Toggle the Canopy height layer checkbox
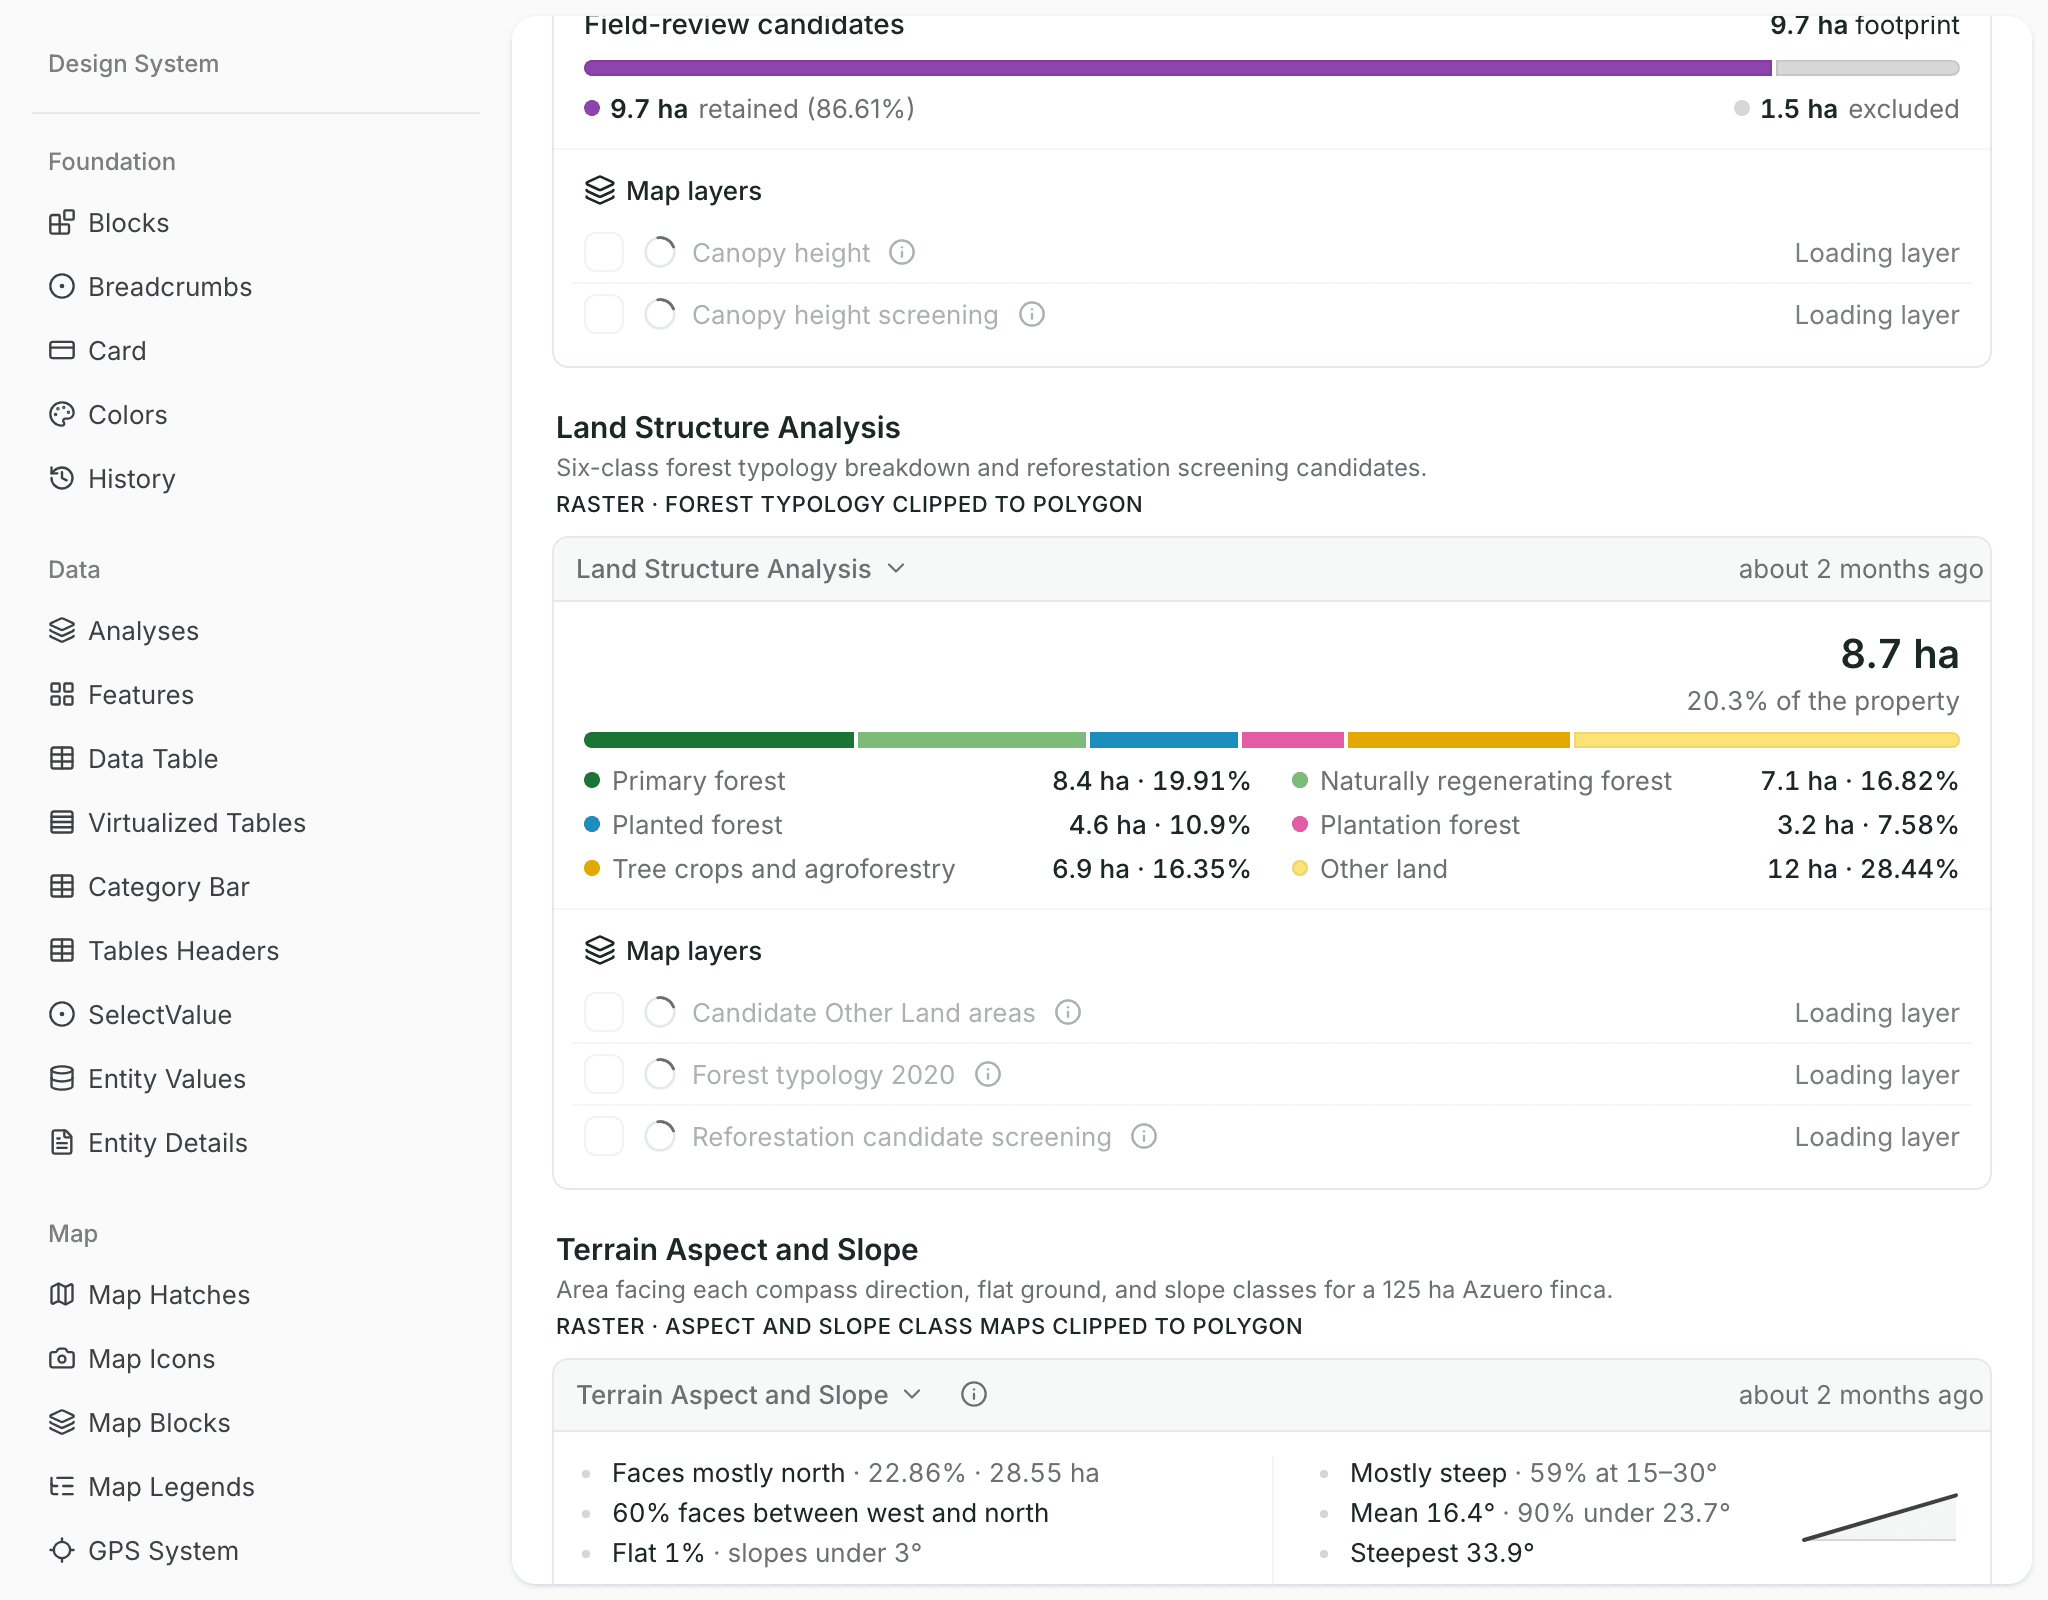2048x1600 pixels. 604,253
